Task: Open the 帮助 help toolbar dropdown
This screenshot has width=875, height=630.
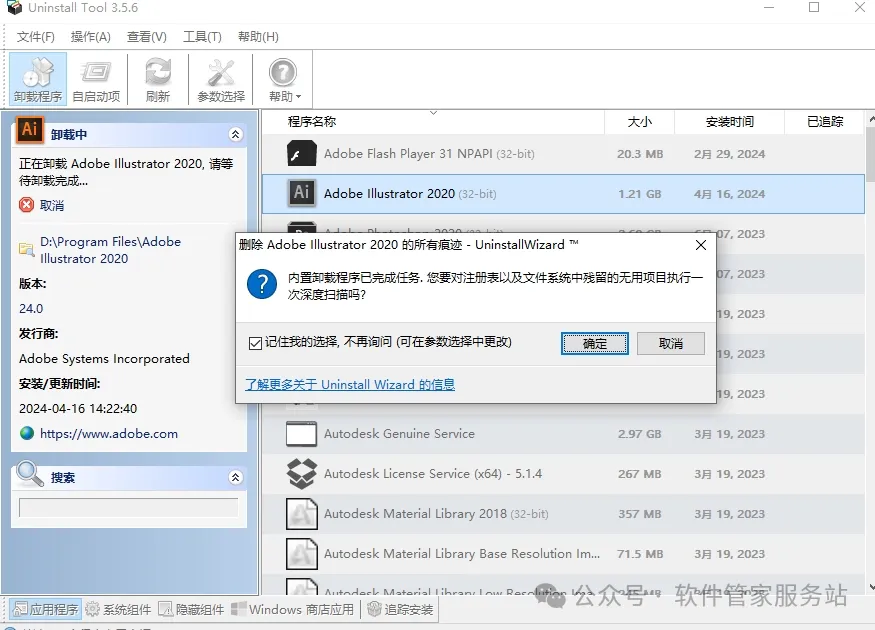Action: click(284, 79)
